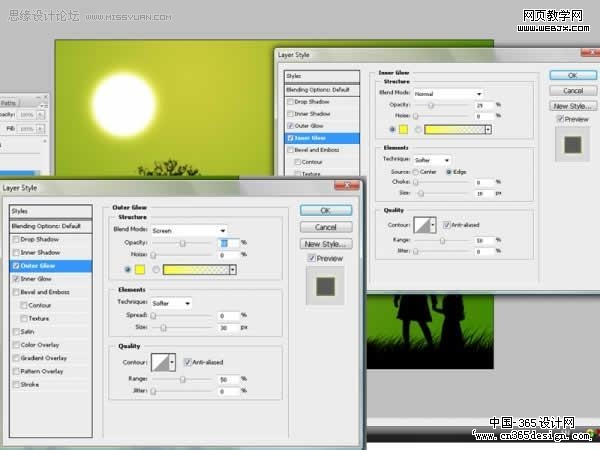The image size is (600, 450).
Task: Toggle Preview checkbox in Inner Glow dialog
Action: point(560,119)
